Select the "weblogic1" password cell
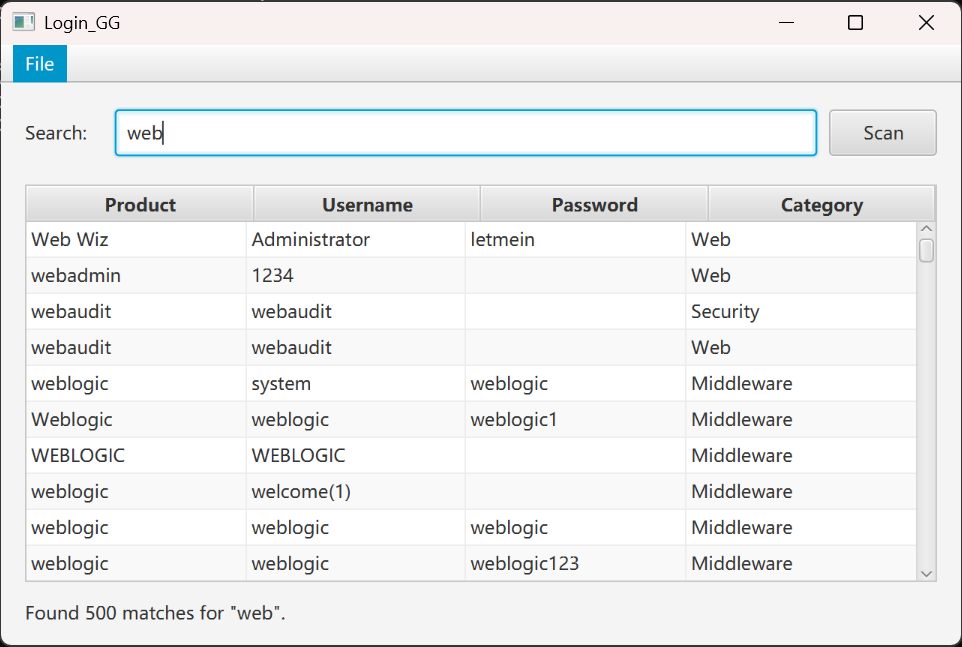The height and width of the screenshot is (647, 962). coord(575,419)
